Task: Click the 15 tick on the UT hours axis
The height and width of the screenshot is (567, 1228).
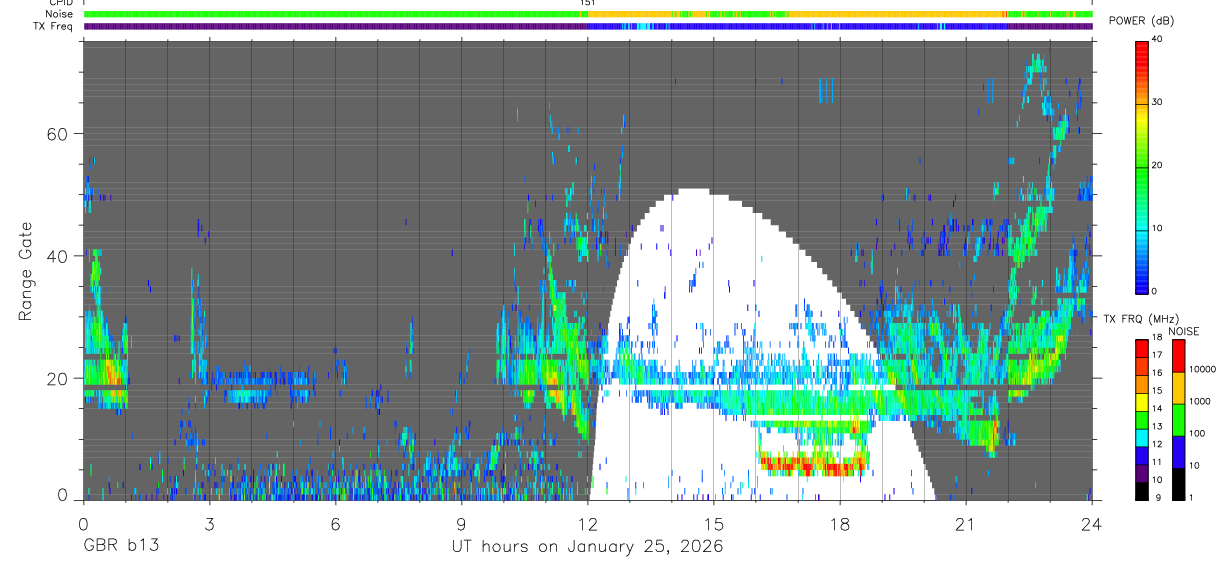Action: coord(713,524)
